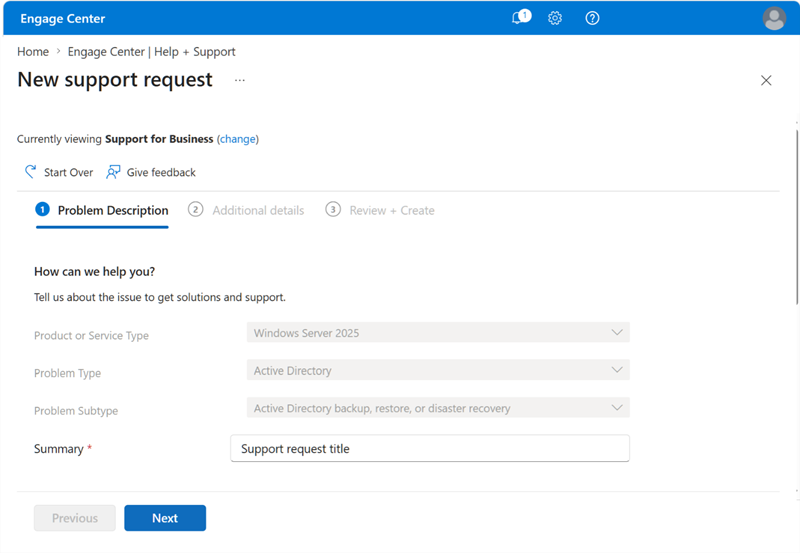Expand the Problem Subtype dropdown
This screenshot has width=800, height=553.
coord(438,408)
